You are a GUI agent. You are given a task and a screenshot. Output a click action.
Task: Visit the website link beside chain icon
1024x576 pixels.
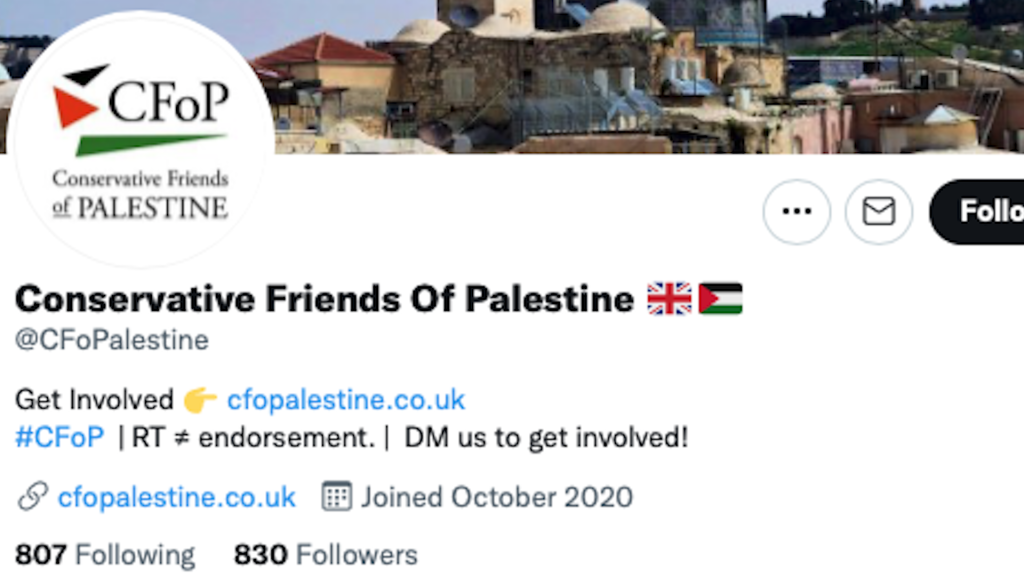(x=177, y=497)
